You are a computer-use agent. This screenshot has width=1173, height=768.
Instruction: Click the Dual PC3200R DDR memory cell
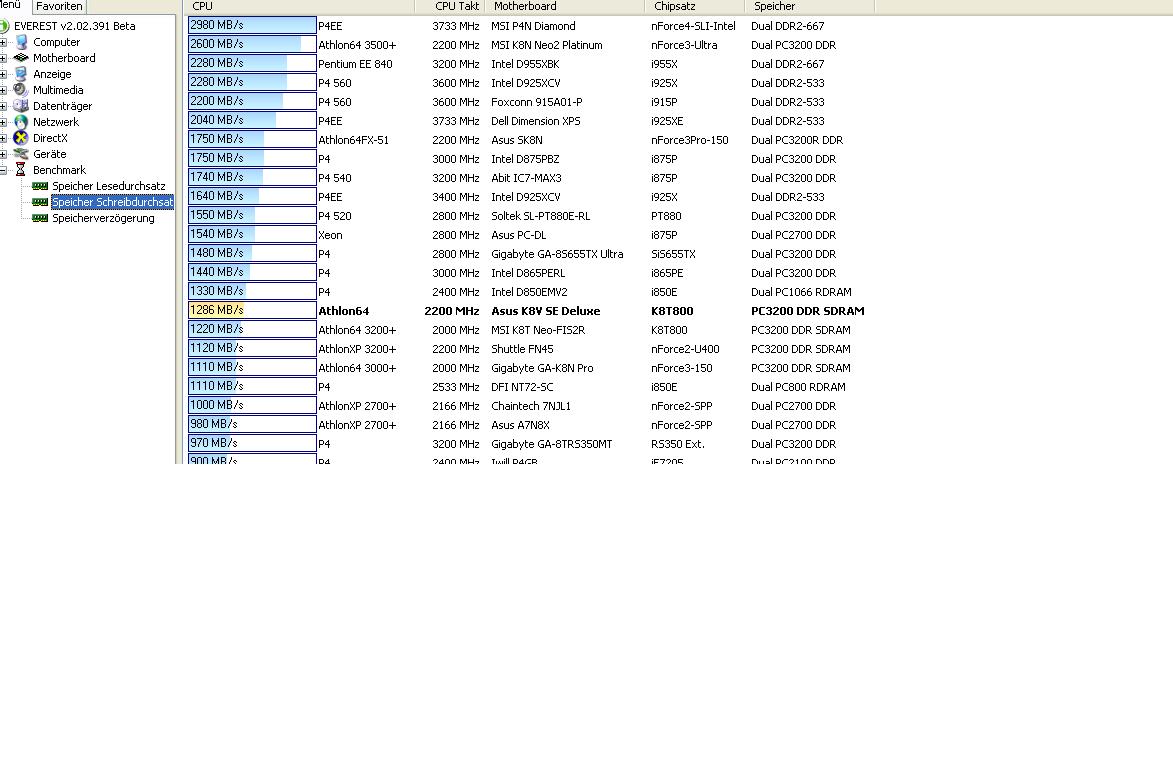click(x=797, y=141)
